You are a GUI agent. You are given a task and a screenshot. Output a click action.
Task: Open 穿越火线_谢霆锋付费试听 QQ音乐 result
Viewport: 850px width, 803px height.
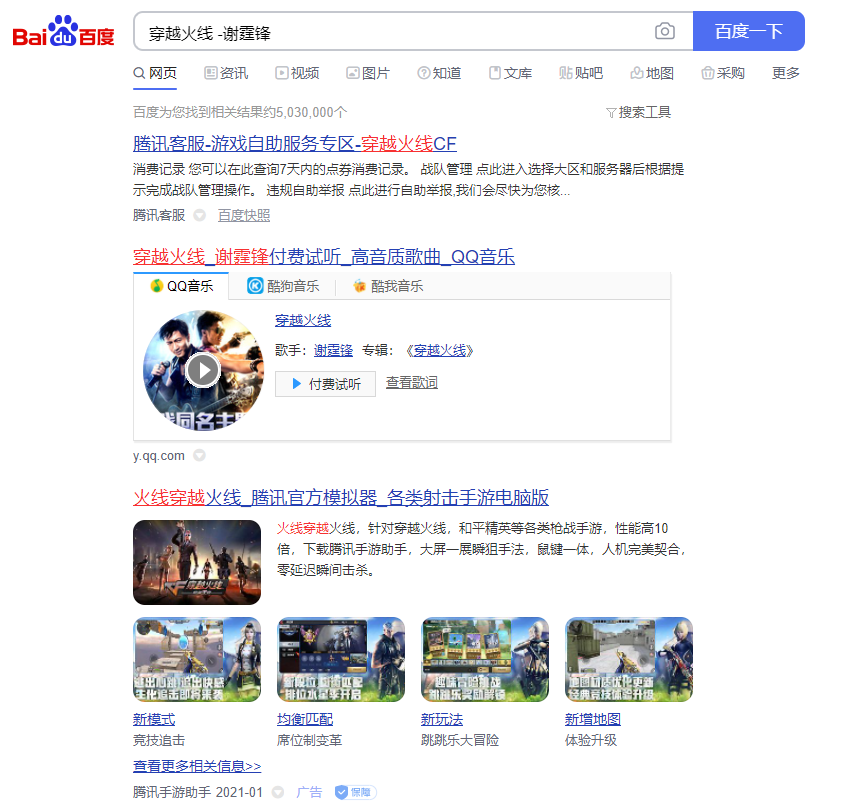pos(324,256)
